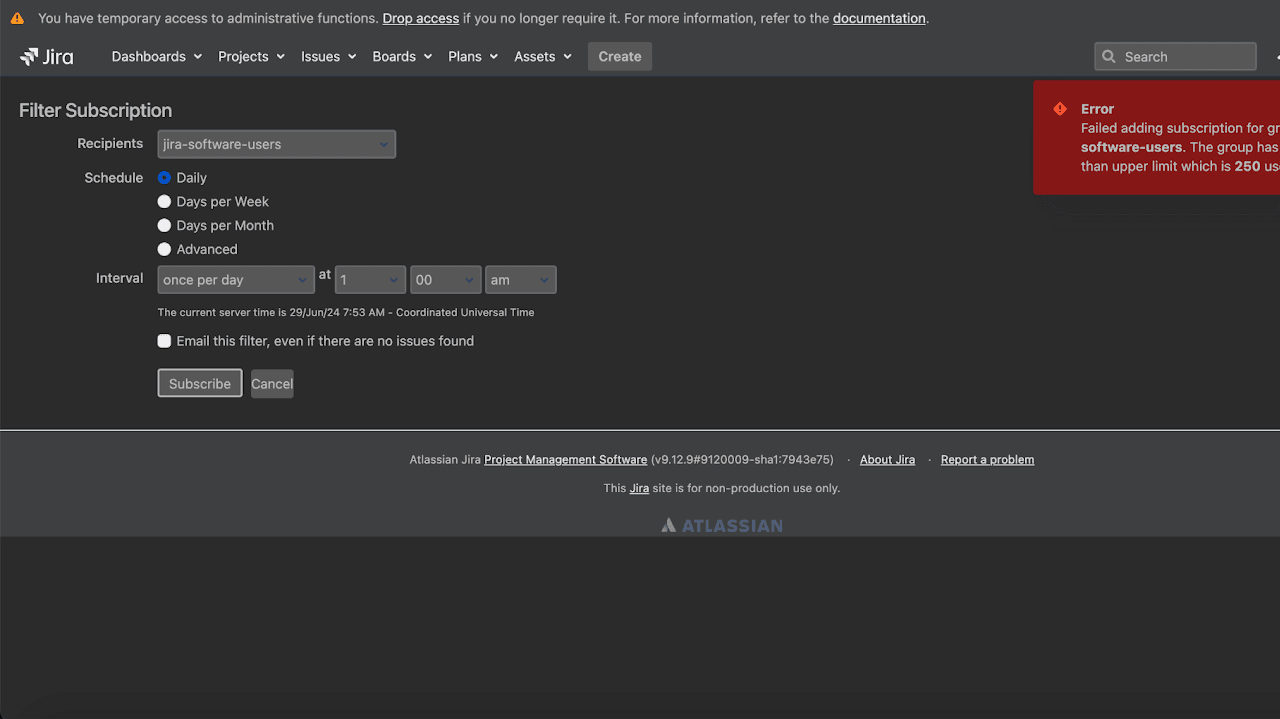Click the warning triangle in the admin banner
Screen dimensions: 1280x719
[18, 17]
